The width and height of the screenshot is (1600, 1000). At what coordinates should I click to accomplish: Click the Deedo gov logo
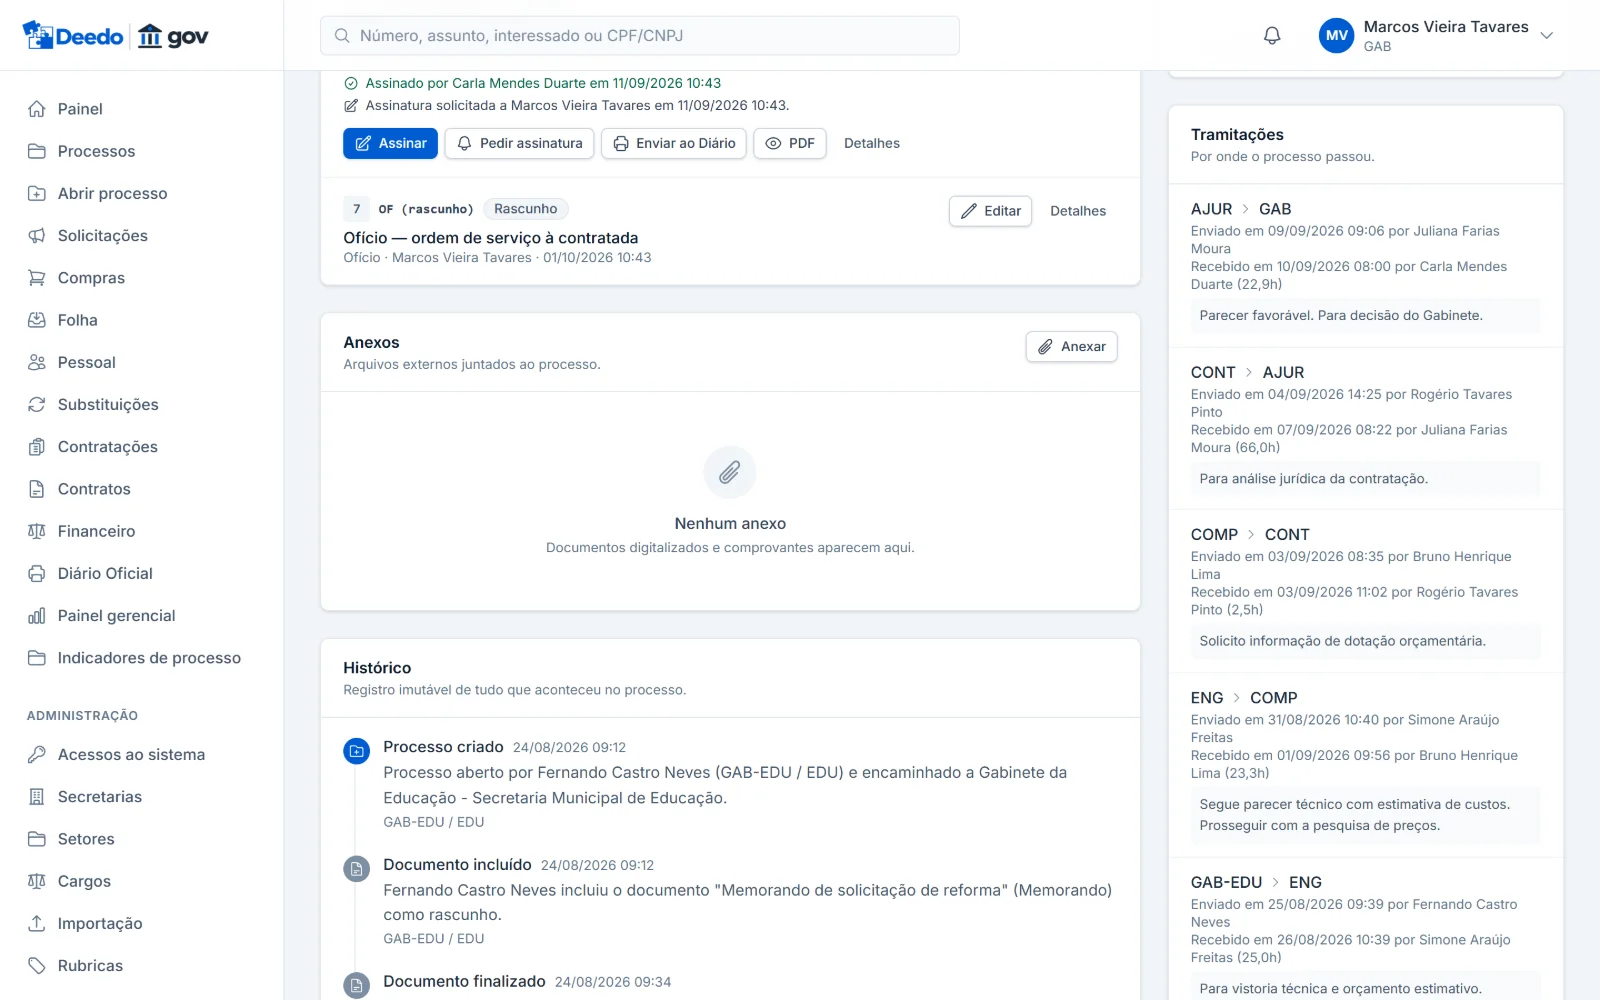[115, 36]
